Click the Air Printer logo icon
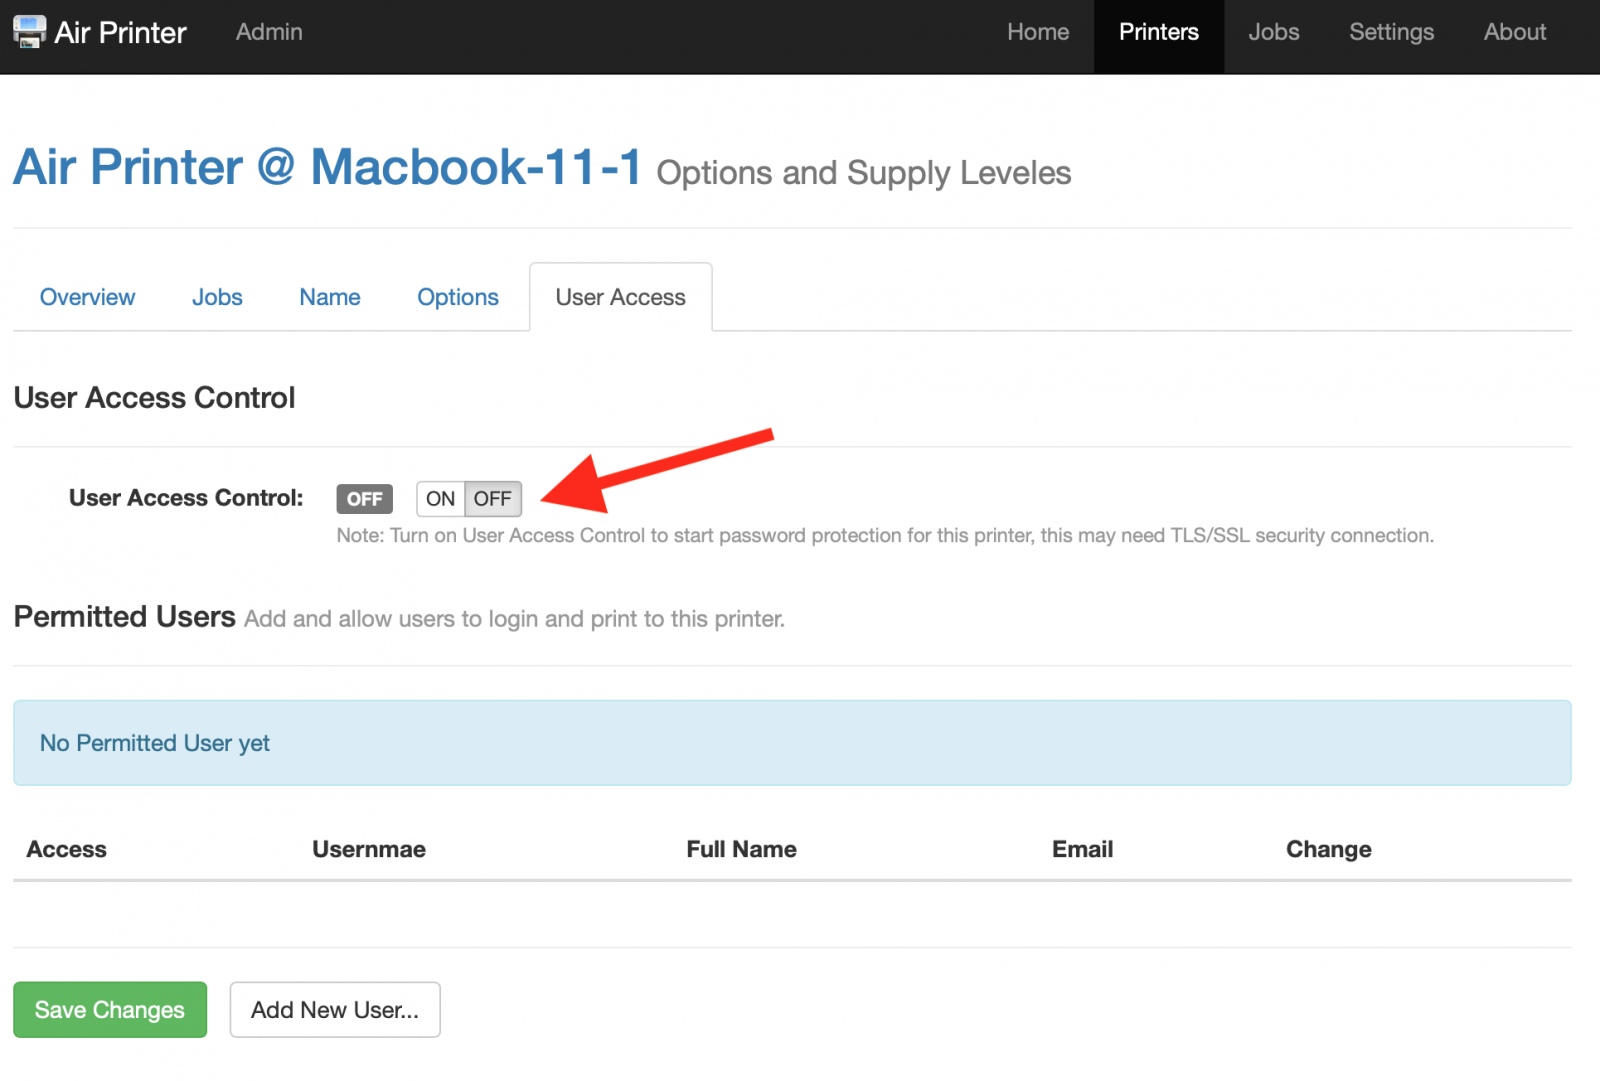 tap(29, 31)
